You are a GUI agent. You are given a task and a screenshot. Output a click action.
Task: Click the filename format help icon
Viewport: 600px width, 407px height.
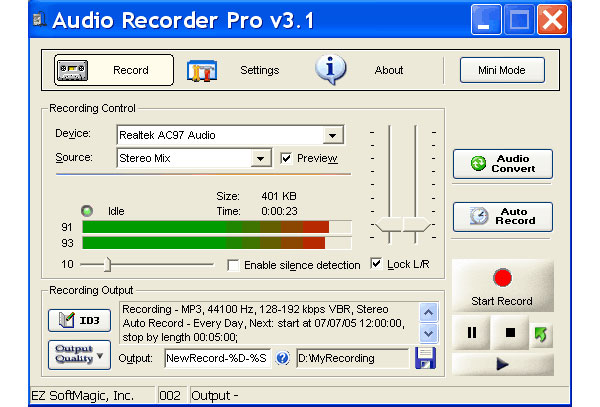pyautogui.click(x=283, y=358)
